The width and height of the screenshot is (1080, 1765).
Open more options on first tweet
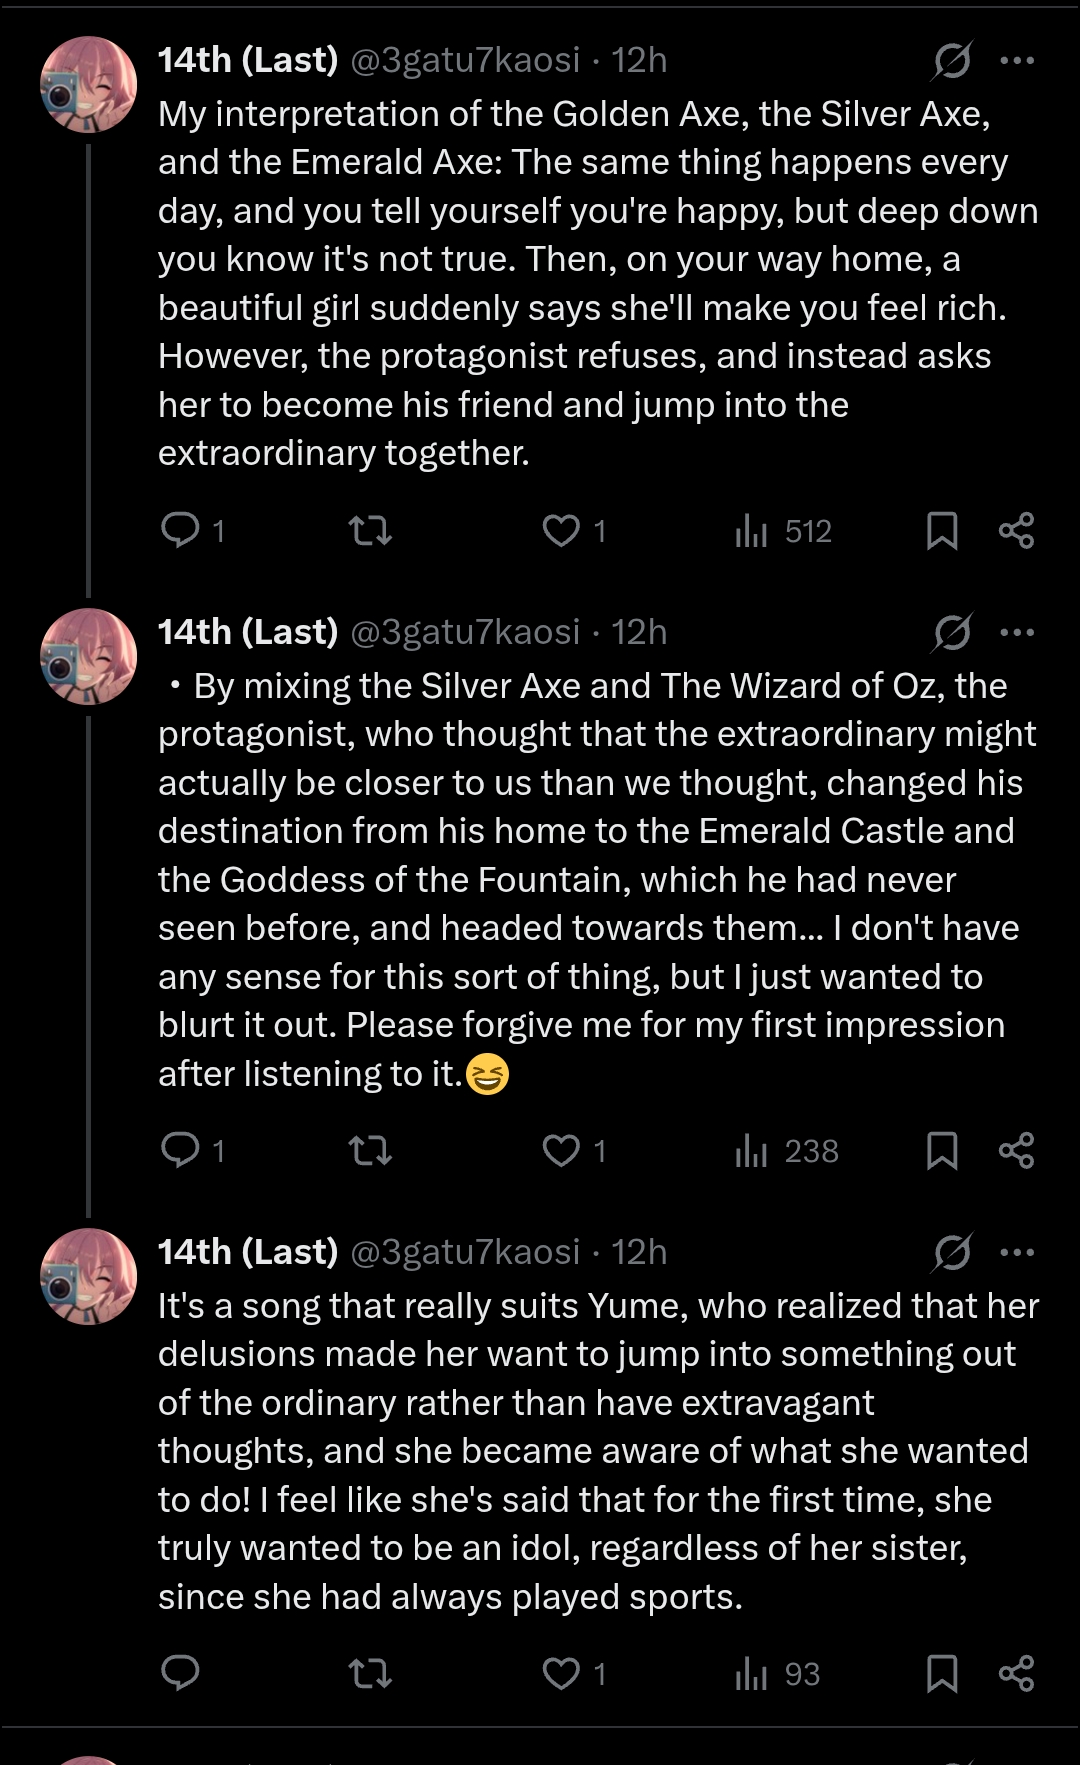click(x=1017, y=61)
